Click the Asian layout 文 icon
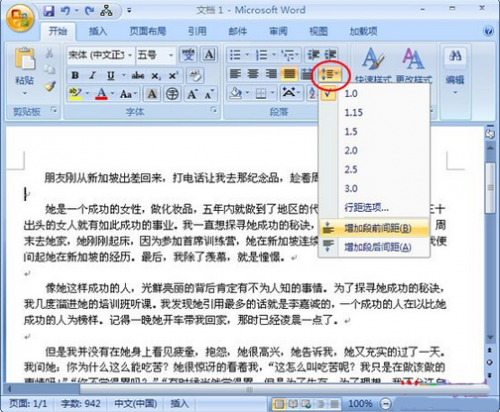500x412 pixels. (x=289, y=93)
